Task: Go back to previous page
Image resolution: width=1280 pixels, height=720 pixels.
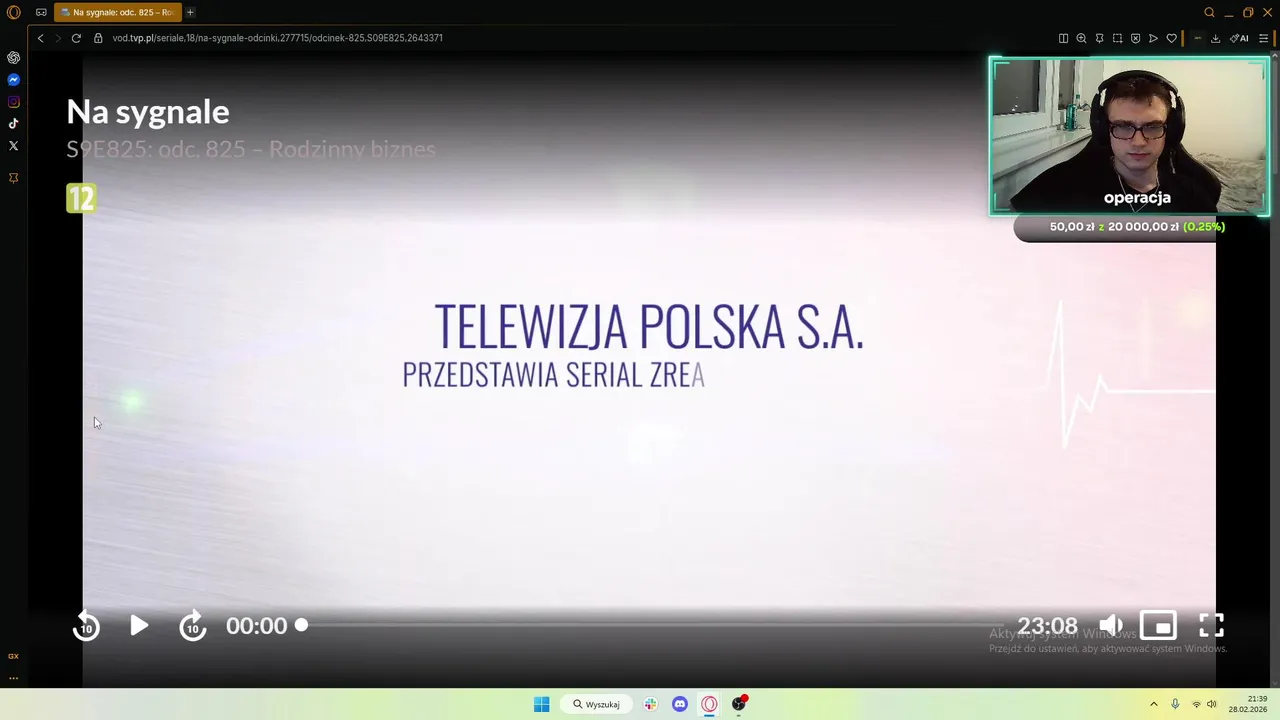Action: tap(40, 38)
